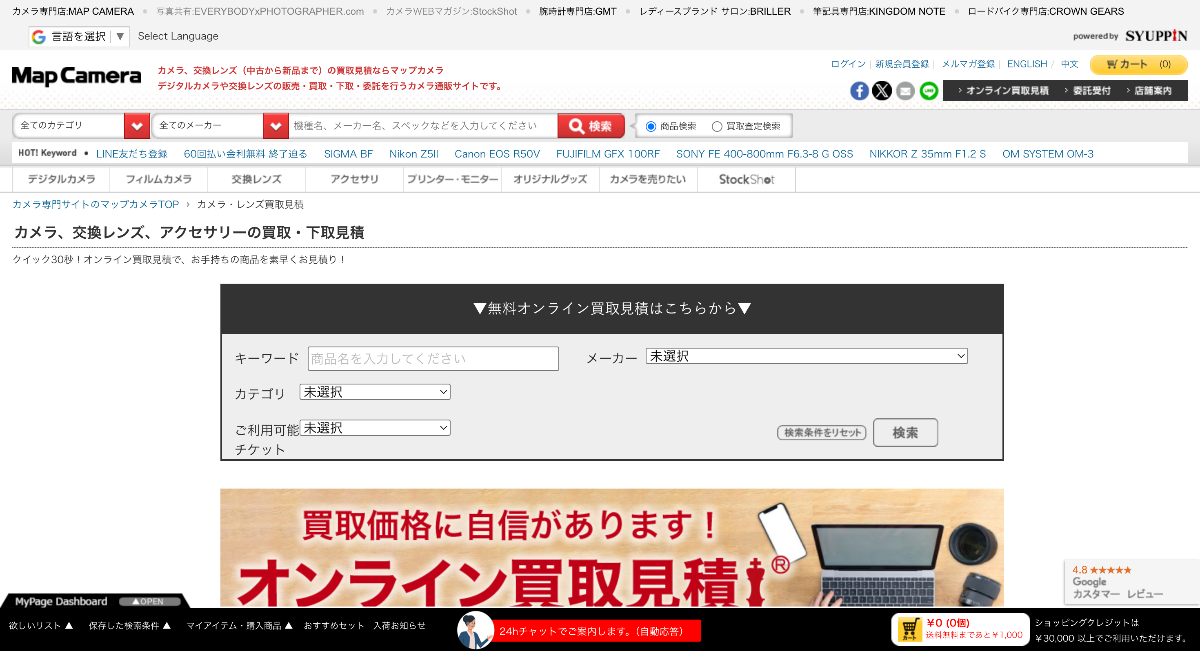Image resolution: width=1200 pixels, height=651 pixels.
Task: Click the Canon EOS R50V keyword link
Action: 497,154
